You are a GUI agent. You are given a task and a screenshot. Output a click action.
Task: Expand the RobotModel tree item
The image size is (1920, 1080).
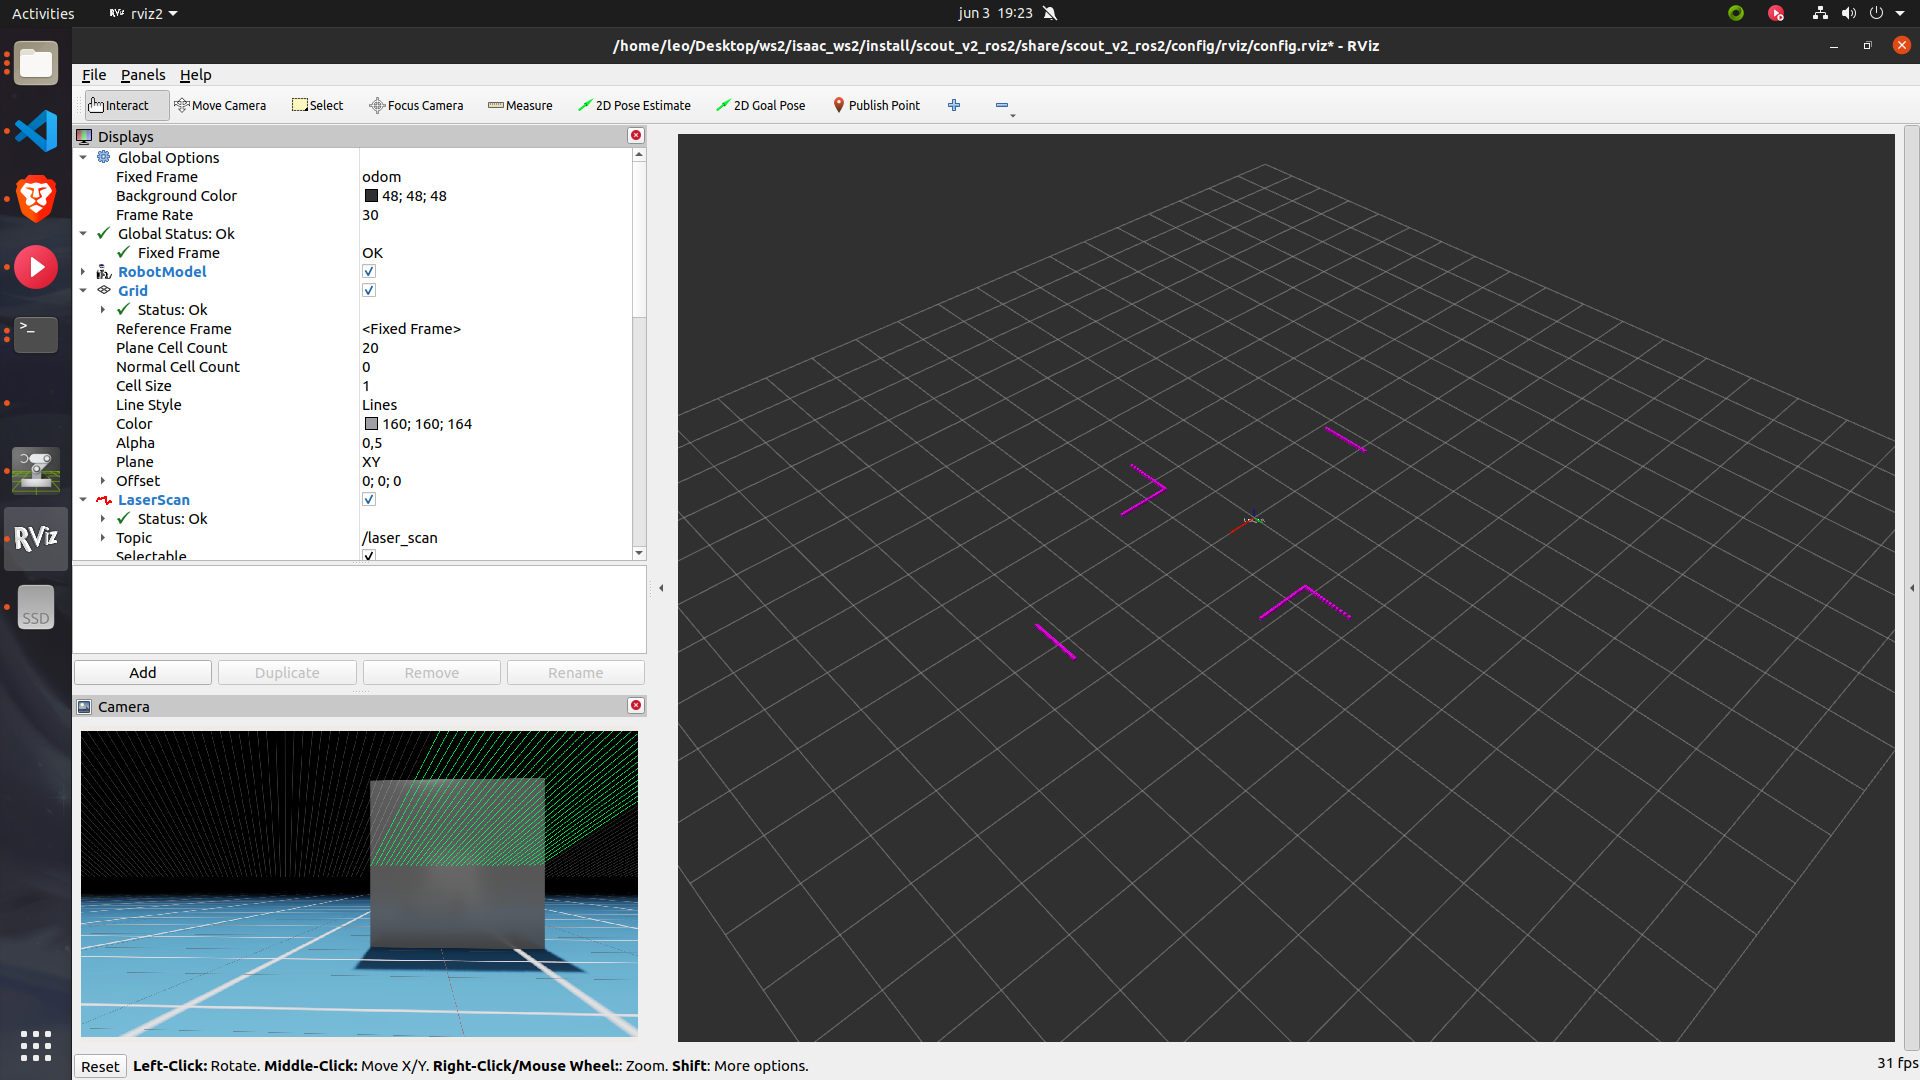[83, 272]
